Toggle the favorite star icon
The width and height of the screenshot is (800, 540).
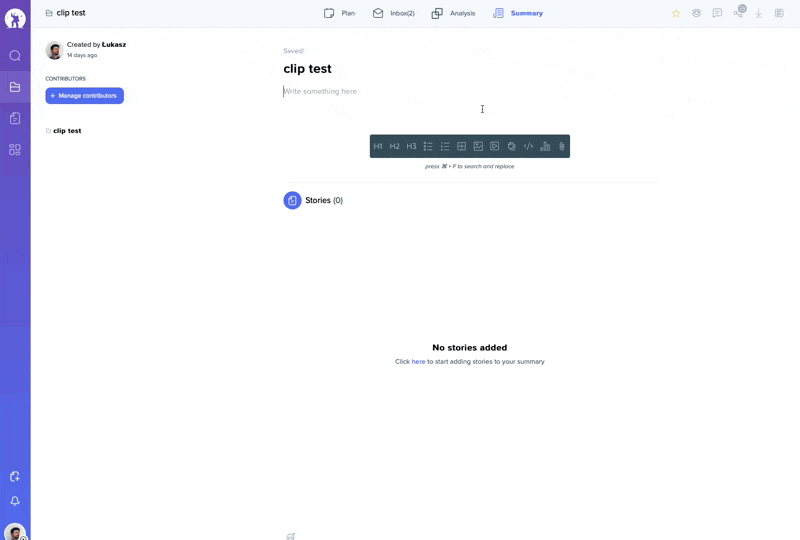[676, 13]
